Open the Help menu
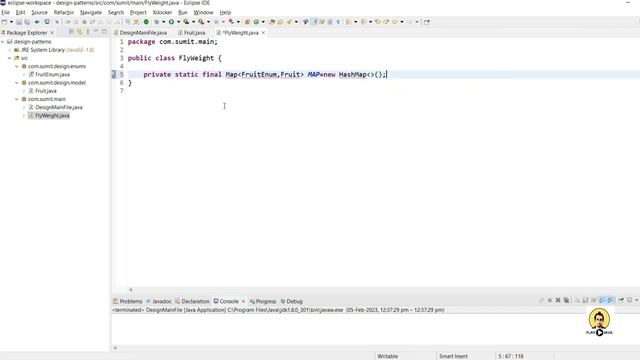This screenshot has width=640, height=360. 225,13
